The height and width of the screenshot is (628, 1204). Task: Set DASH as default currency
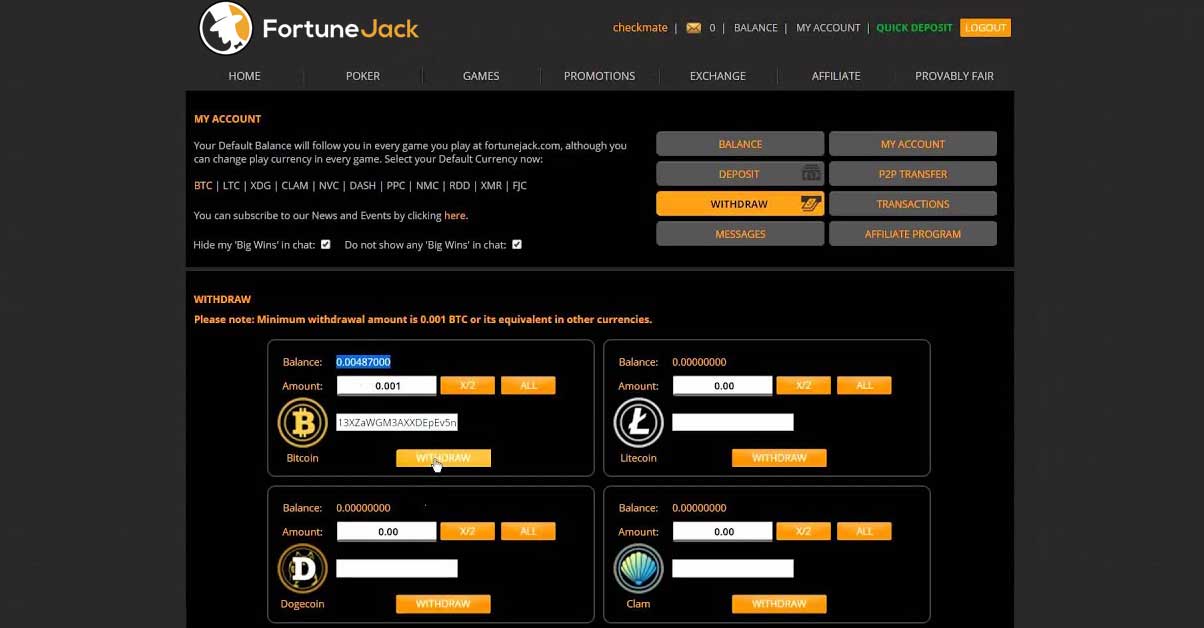click(x=362, y=186)
